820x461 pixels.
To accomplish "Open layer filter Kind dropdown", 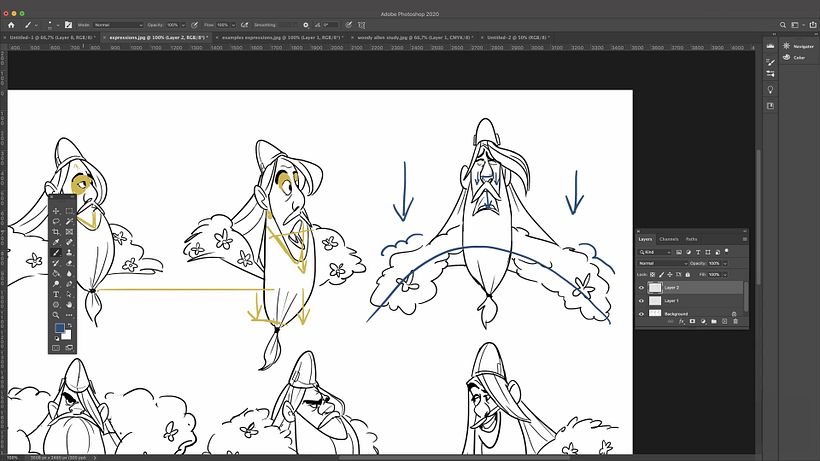I will (655, 252).
